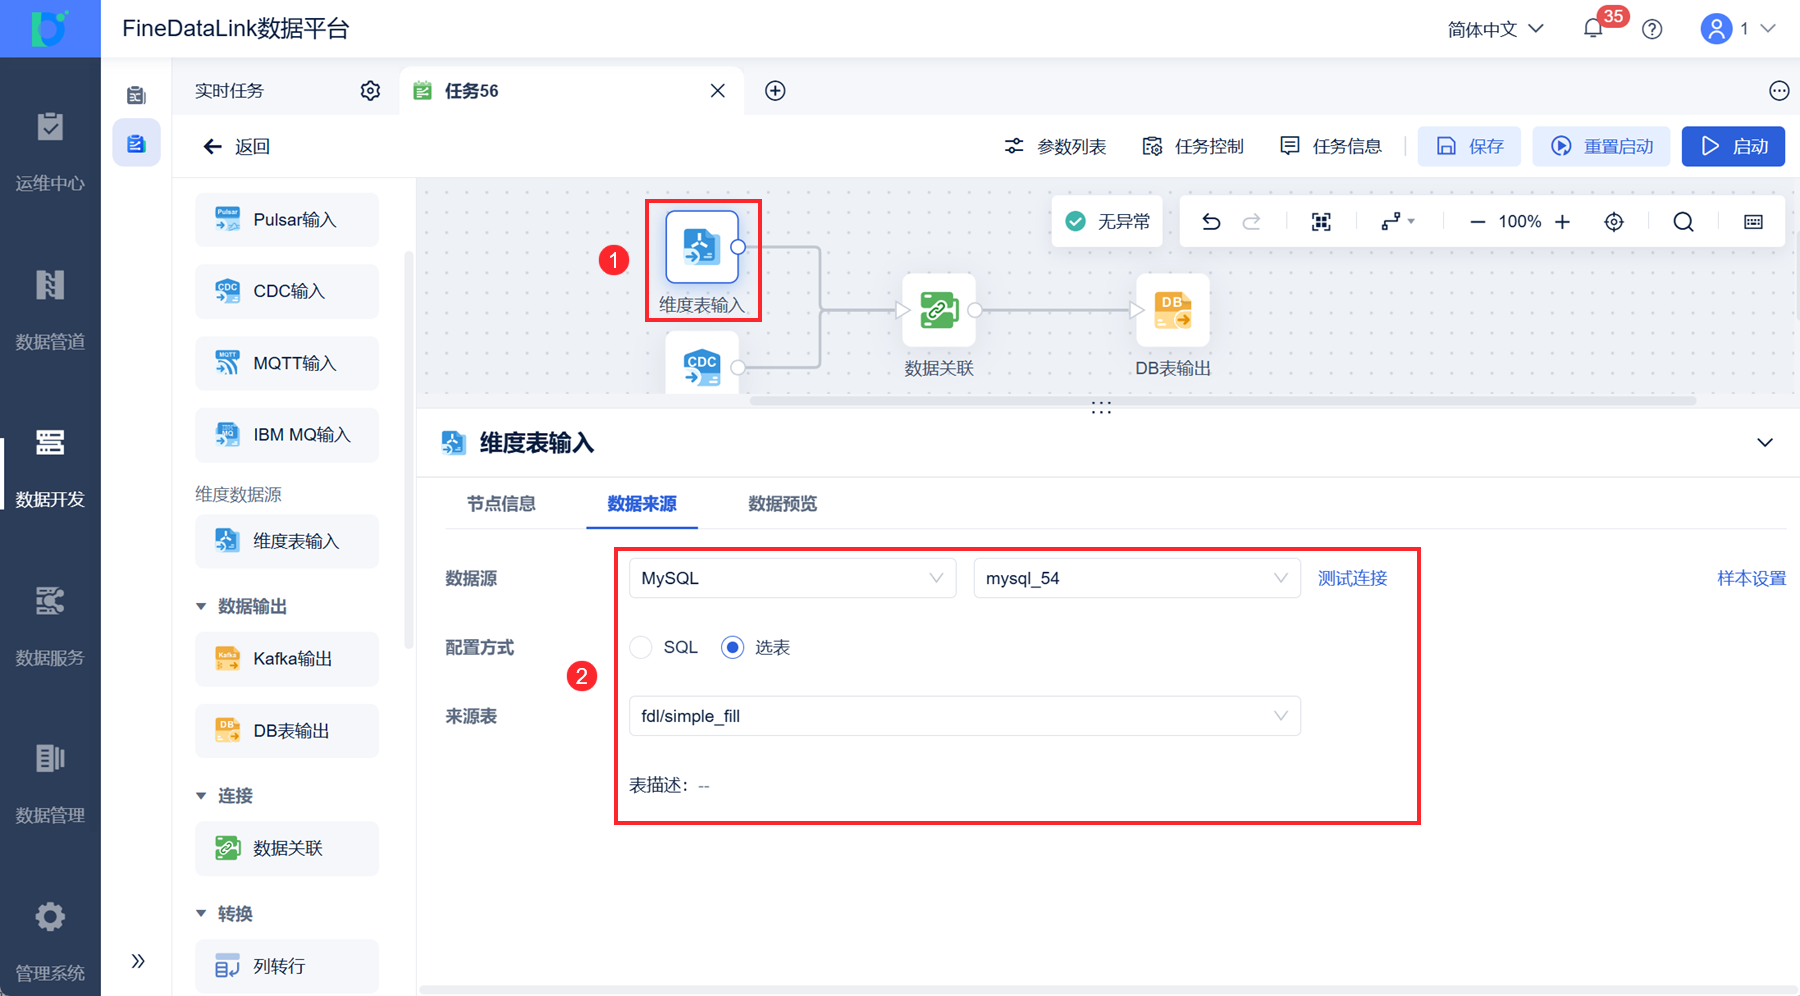1800x996 pixels.
Task: Open 任务信息
Action: click(x=1331, y=147)
